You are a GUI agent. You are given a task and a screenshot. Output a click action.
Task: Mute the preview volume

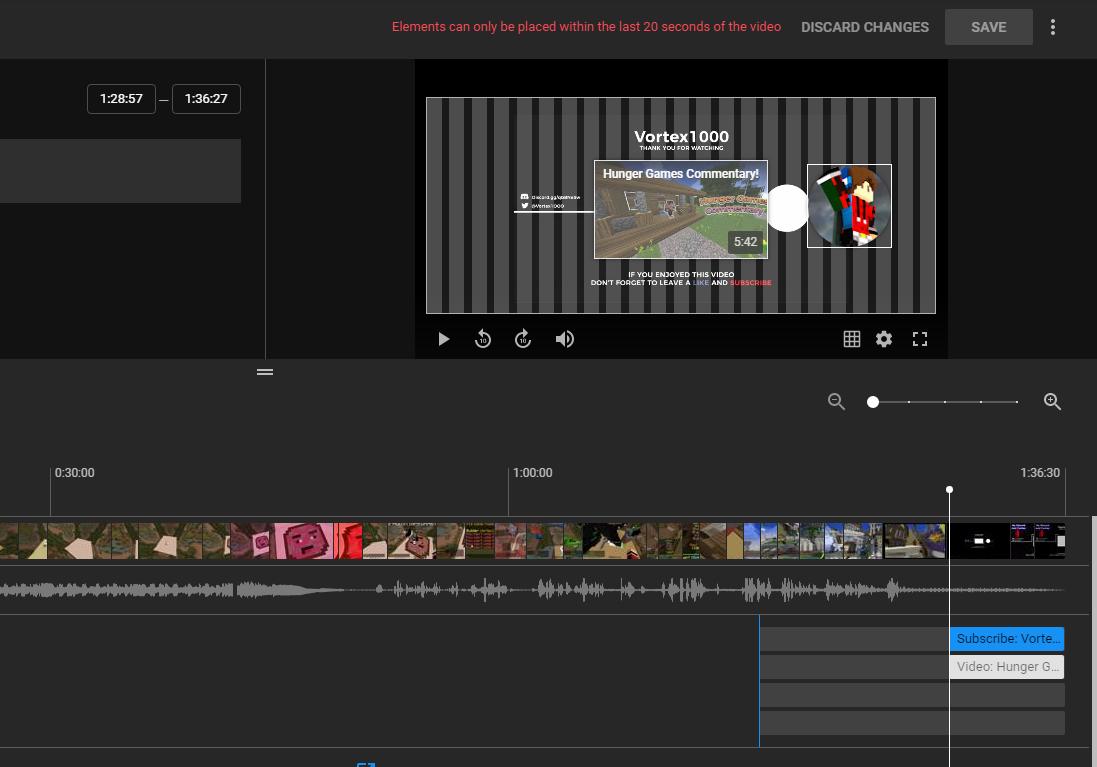(565, 339)
